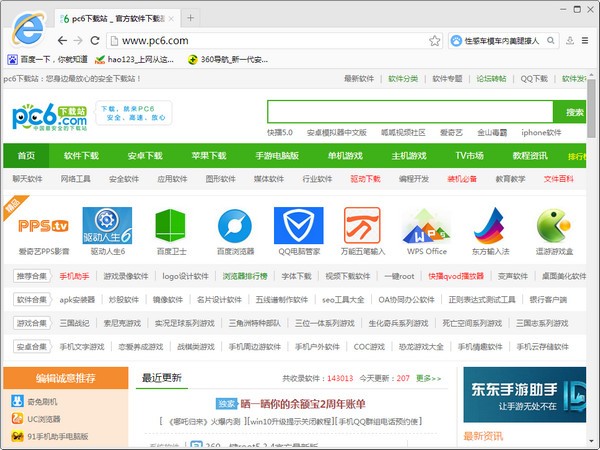The width and height of the screenshot is (600, 450).
Task: Open 文件百科 category link
Action: tap(558, 179)
